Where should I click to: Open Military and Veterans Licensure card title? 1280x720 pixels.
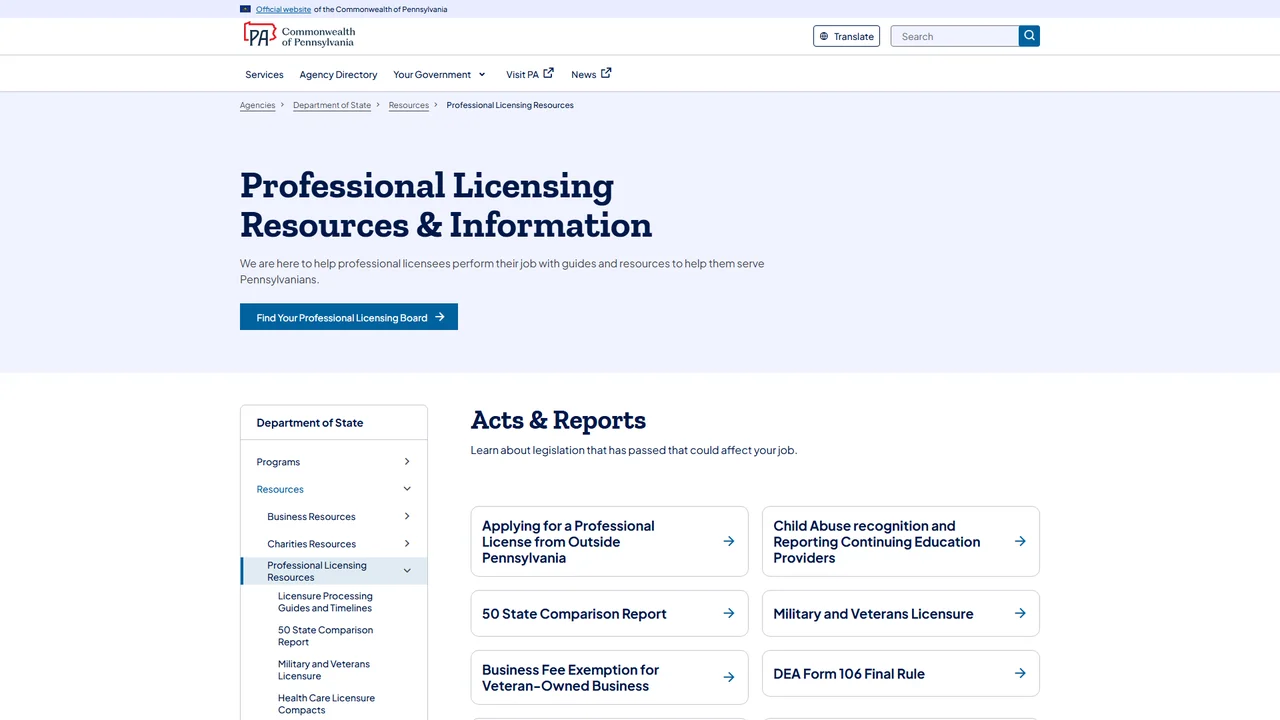[873, 614]
